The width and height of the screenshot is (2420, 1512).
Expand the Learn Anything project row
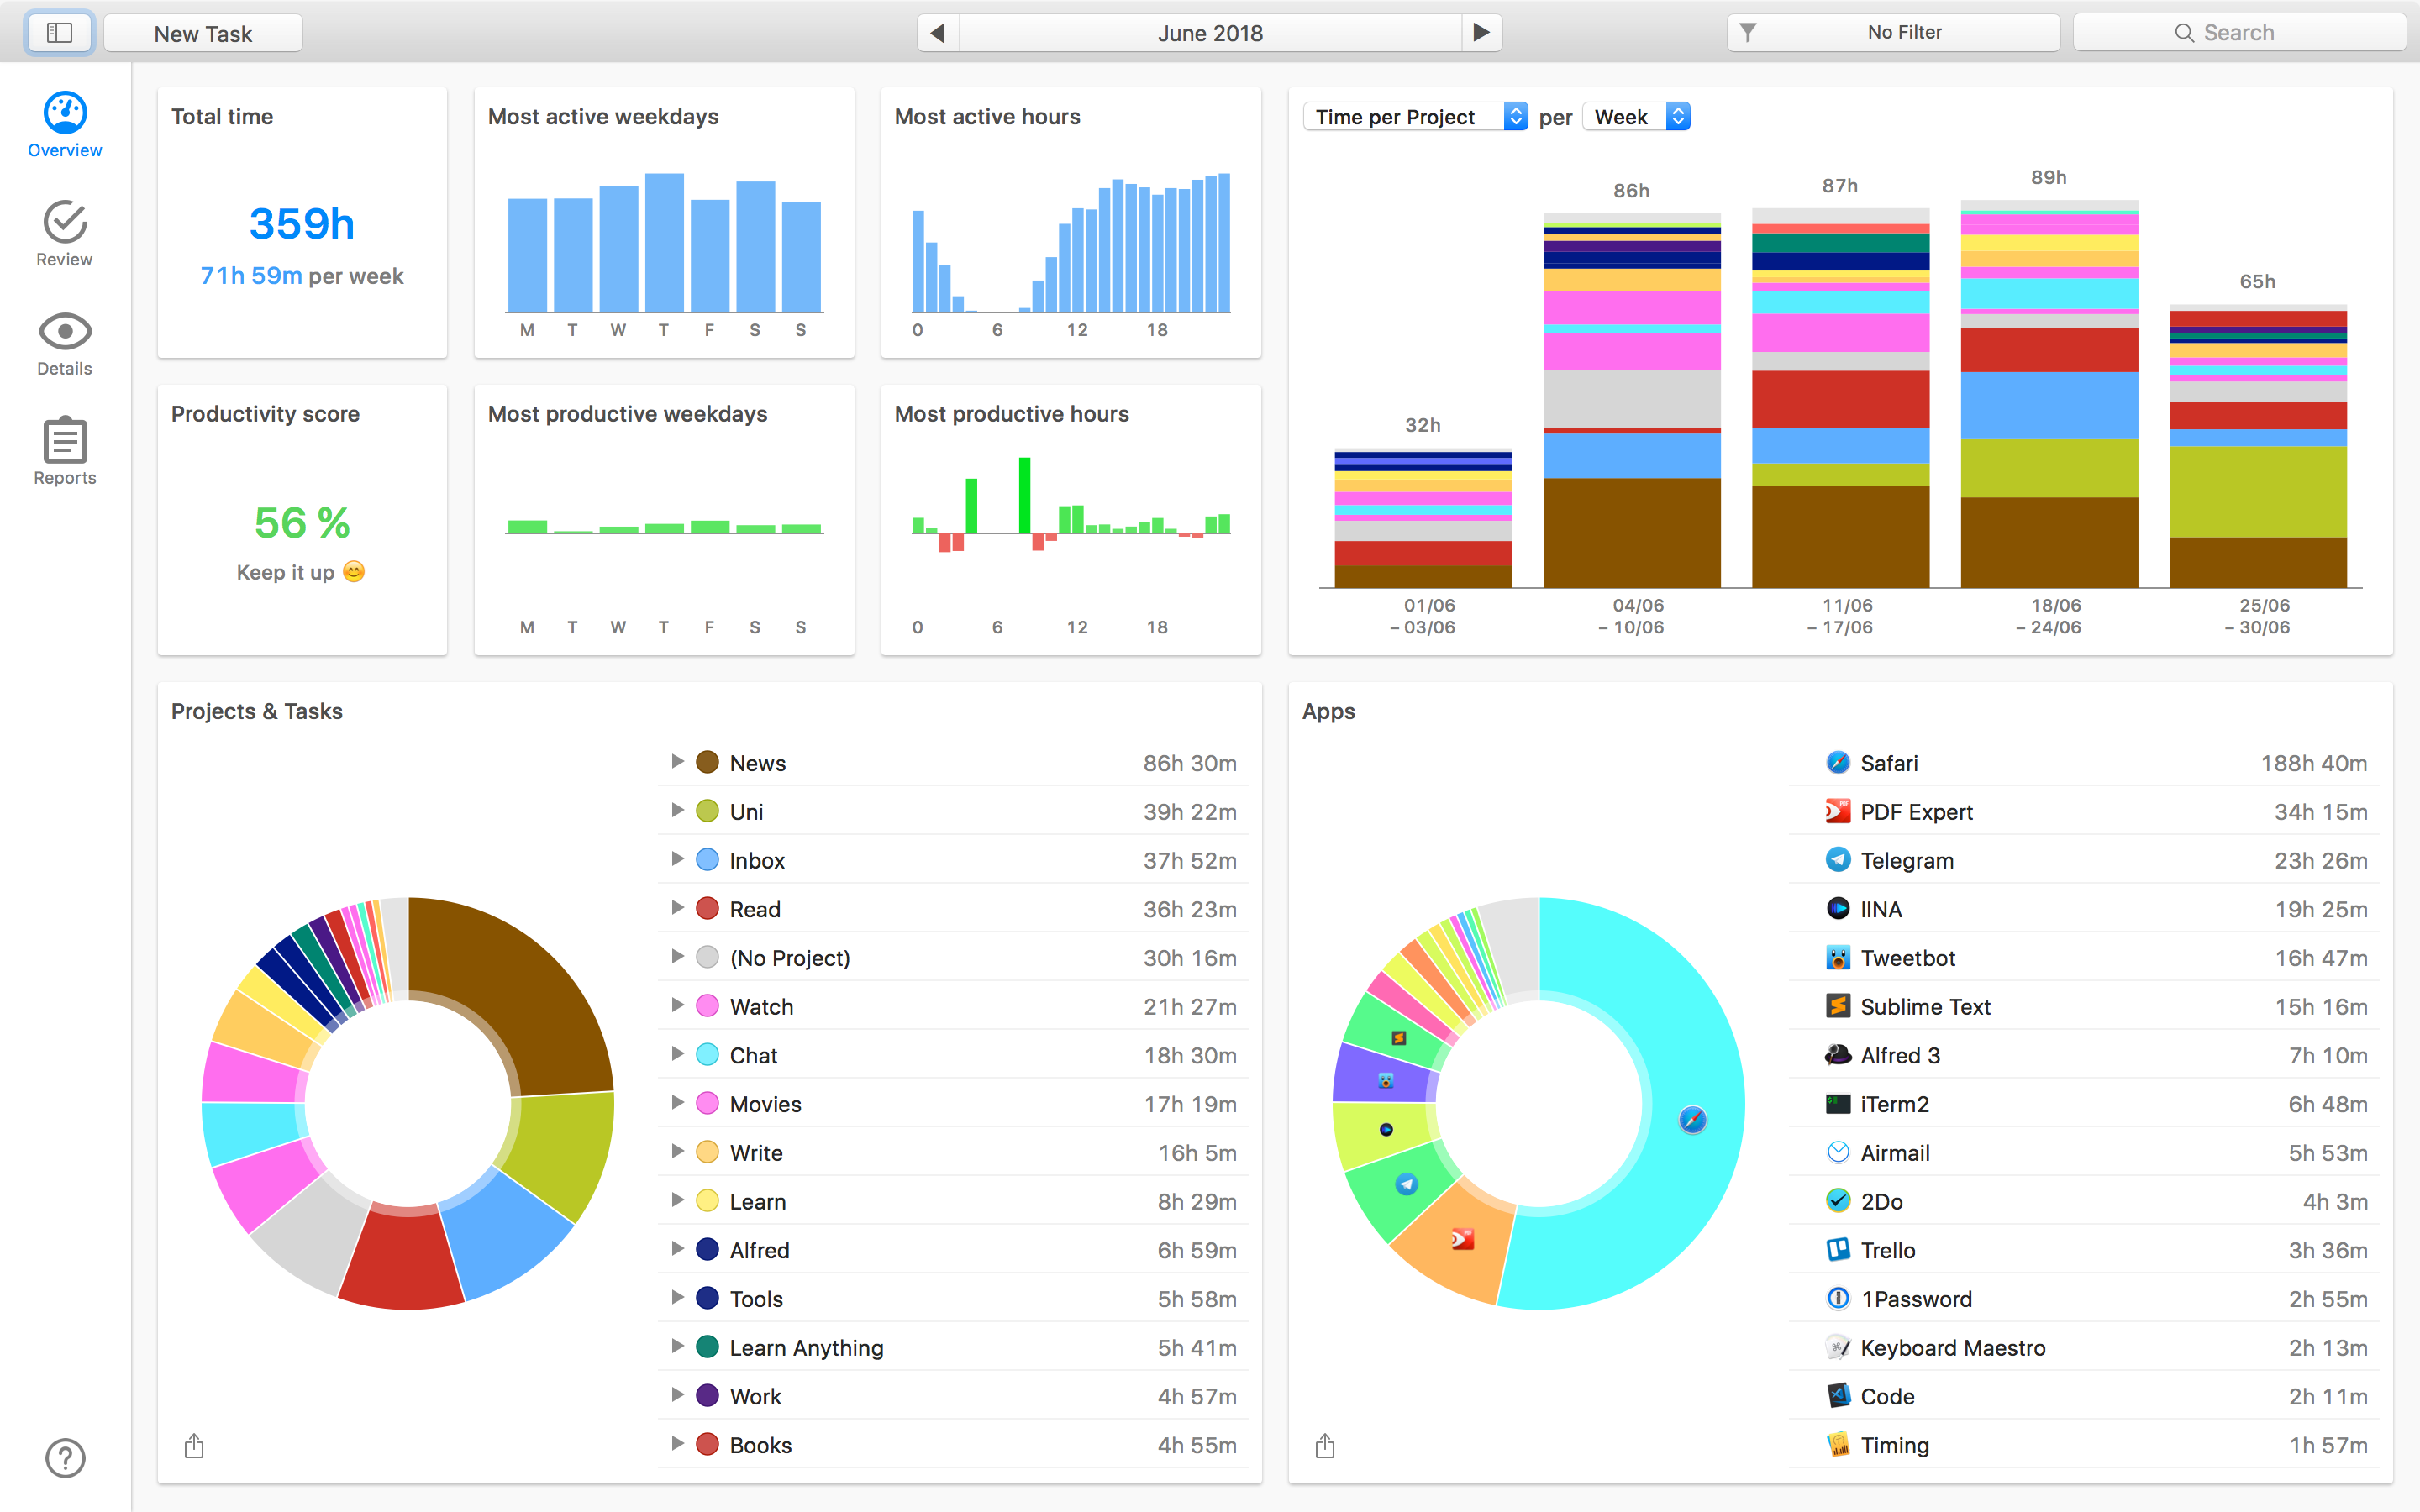tap(677, 1347)
